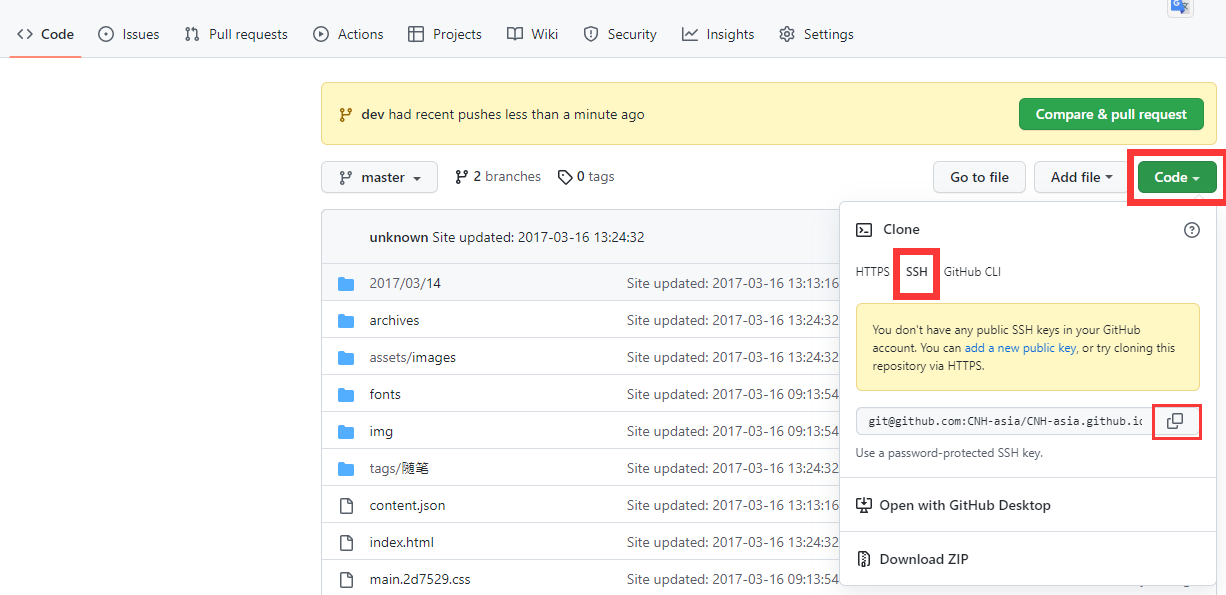Select the GitHub CLI clone option
1226x595 pixels.
(972, 272)
